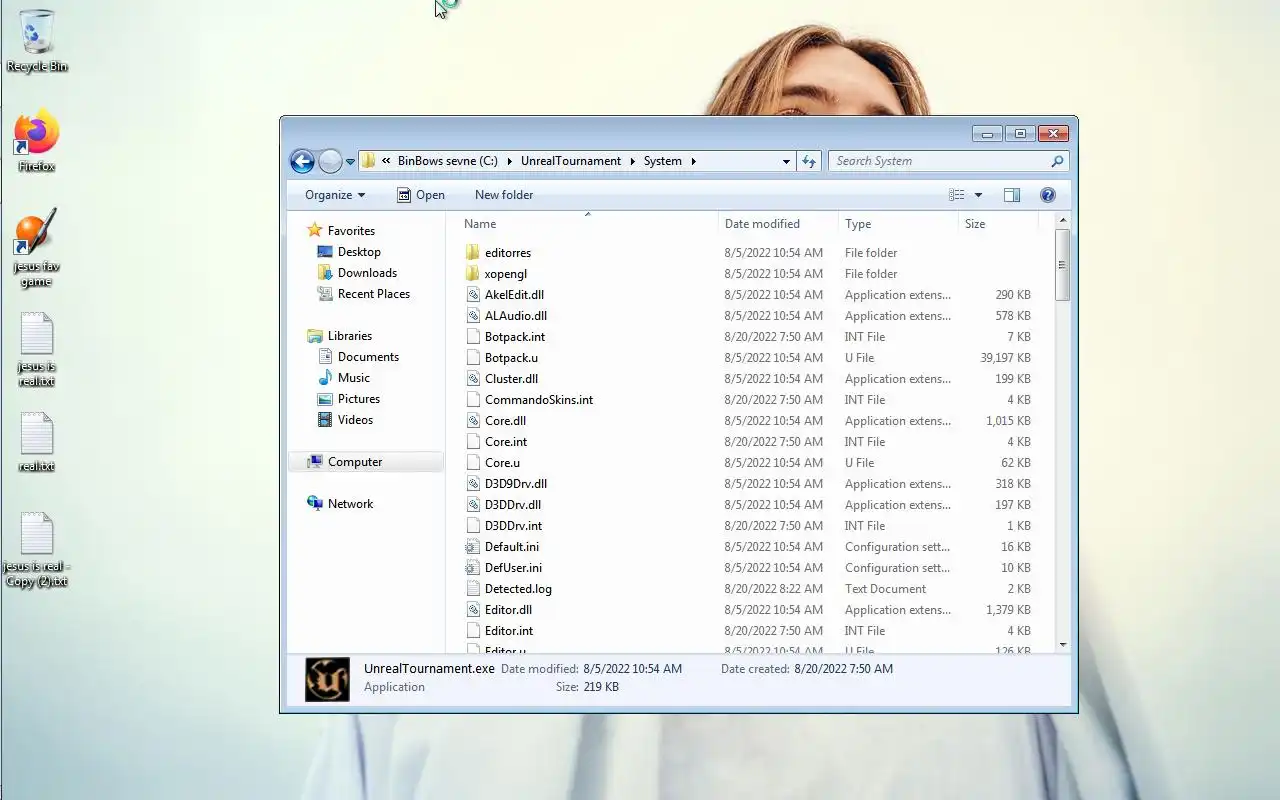Screen dimensions: 1280x800
Task: Open the Organize menu
Action: coord(335,195)
